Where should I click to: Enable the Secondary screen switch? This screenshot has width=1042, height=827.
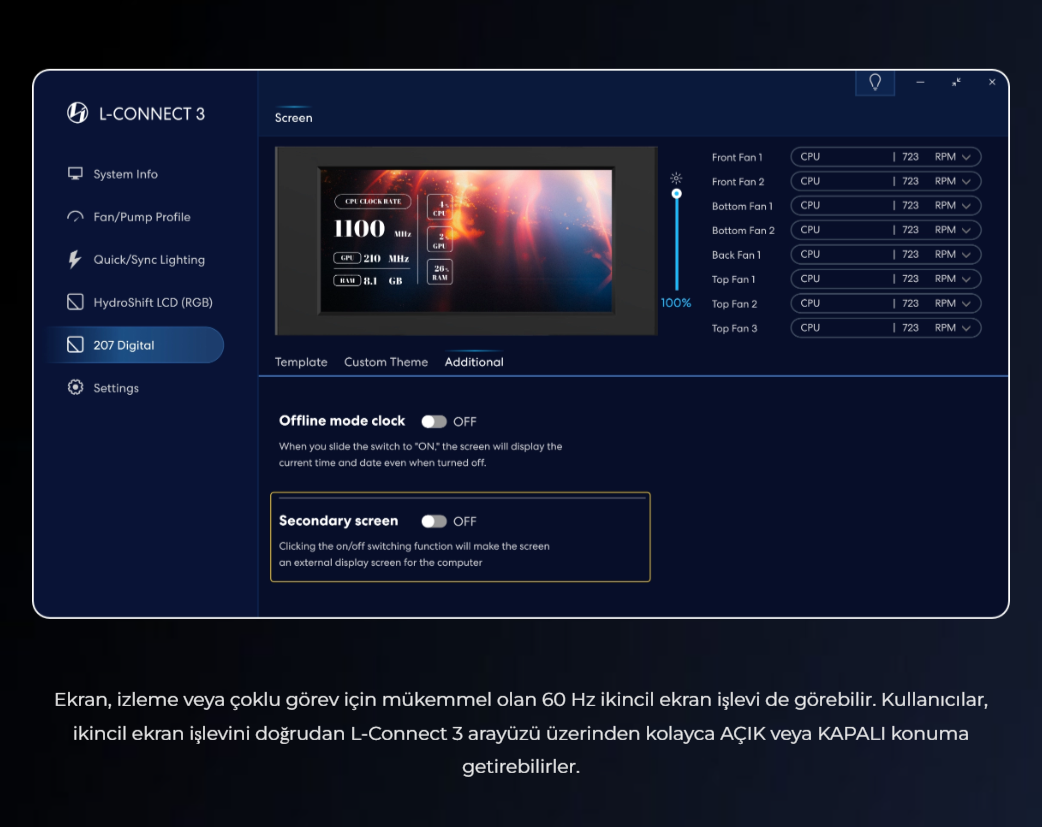click(x=434, y=521)
